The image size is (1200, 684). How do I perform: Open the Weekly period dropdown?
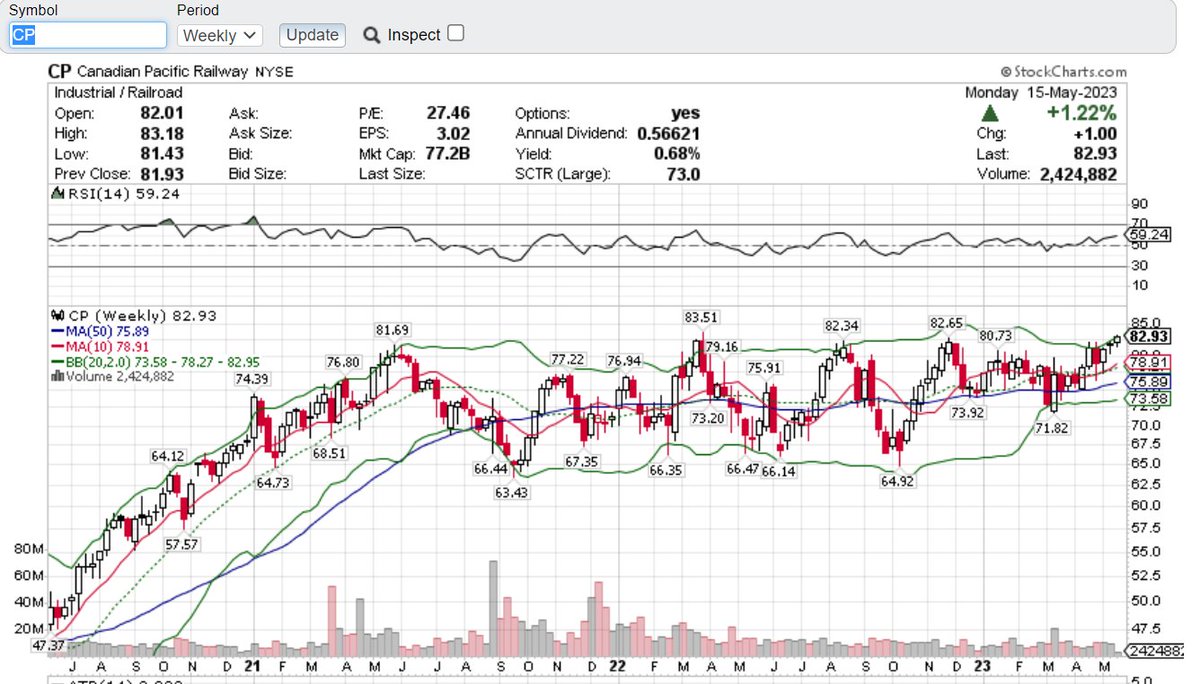pos(220,35)
